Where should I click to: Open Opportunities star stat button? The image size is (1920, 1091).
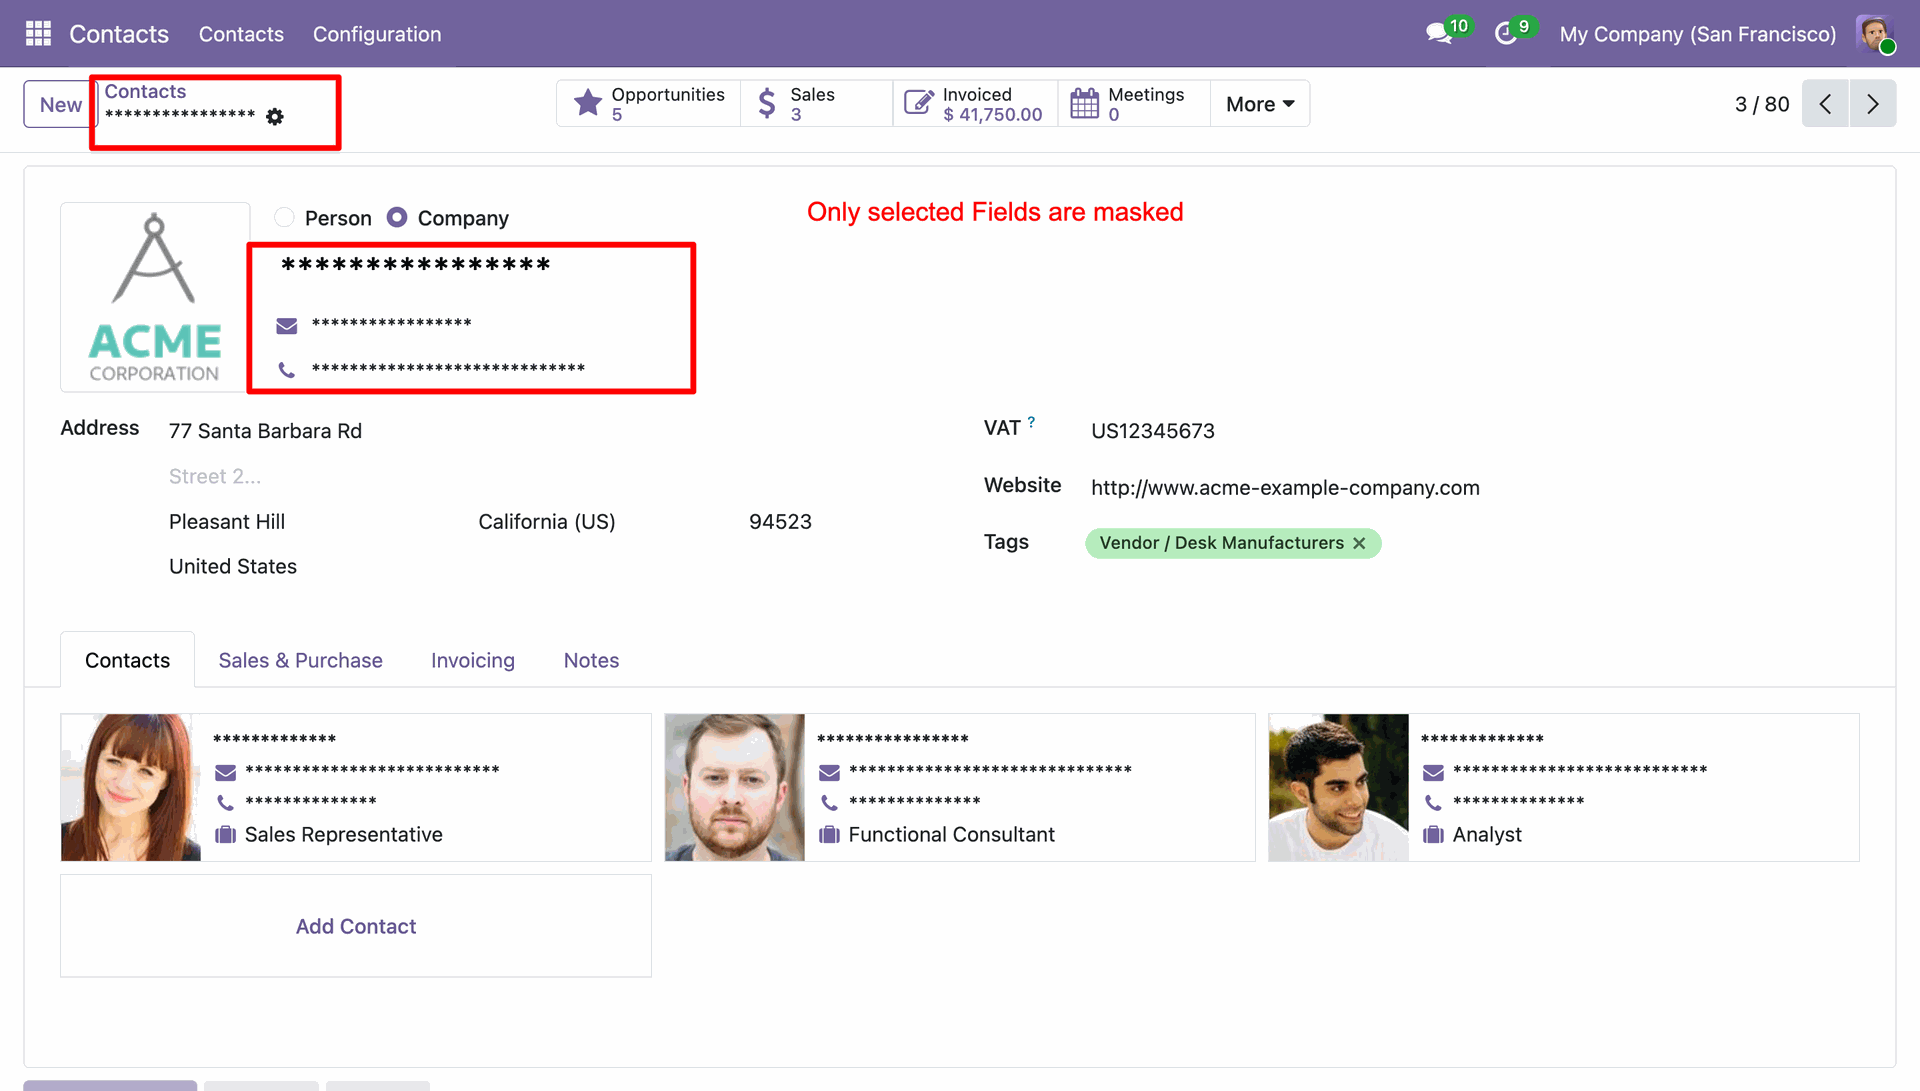(x=649, y=104)
